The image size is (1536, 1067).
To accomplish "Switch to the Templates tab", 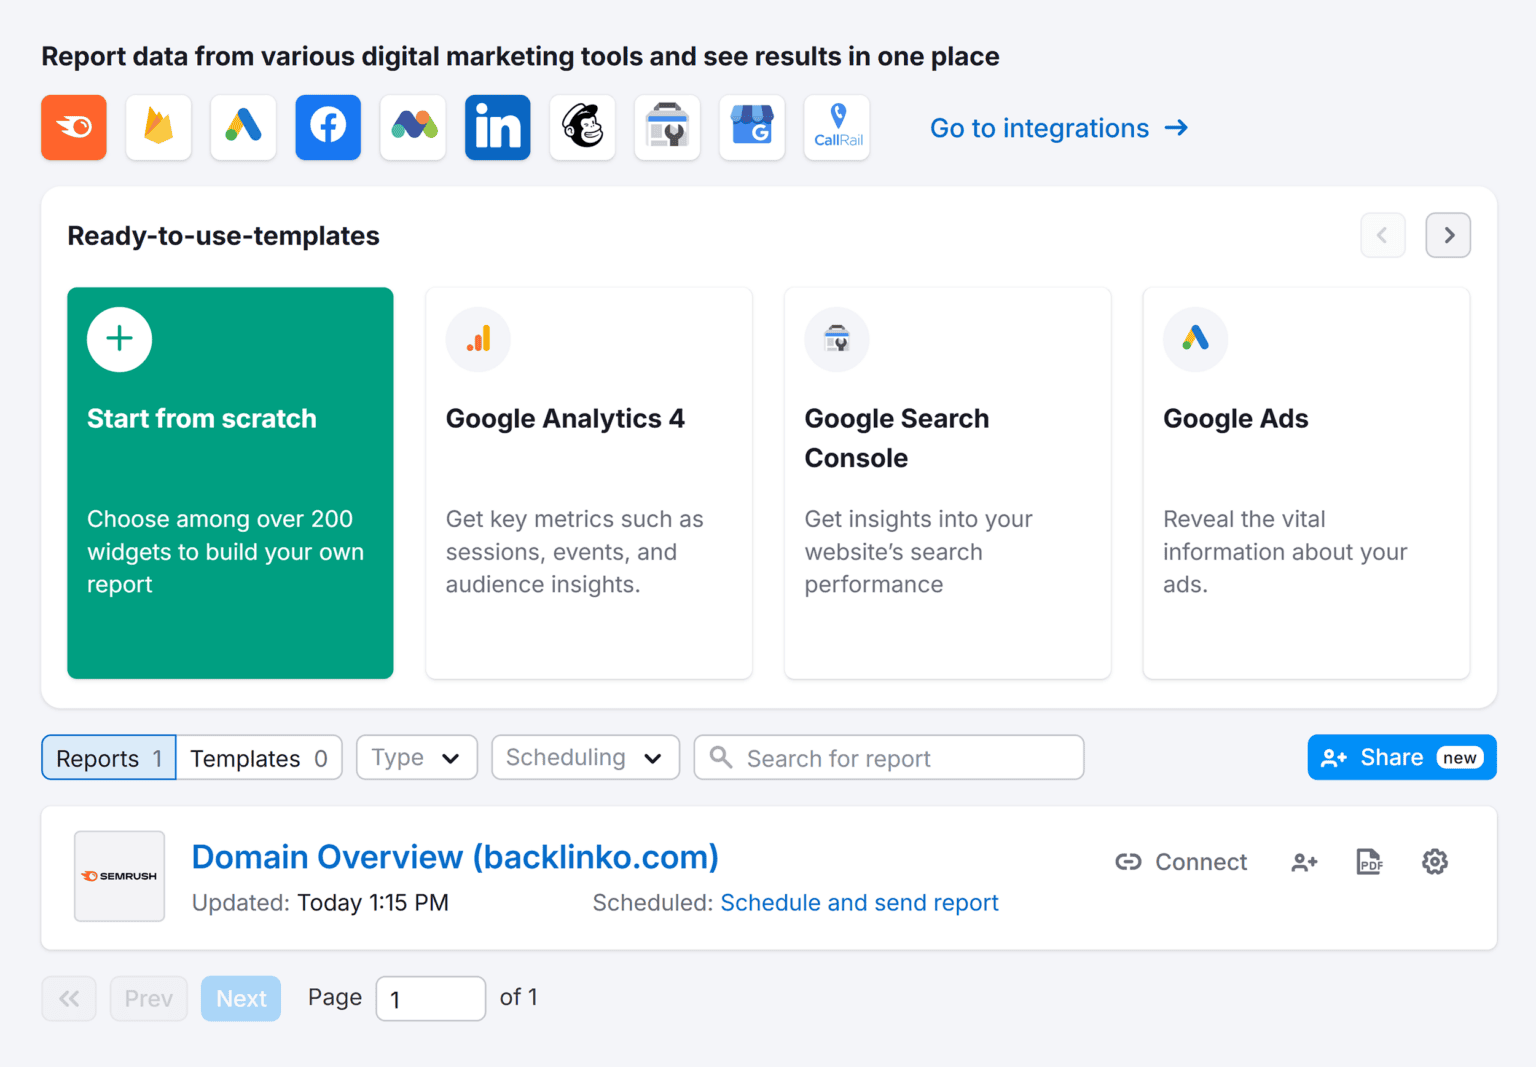I will pos(259,758).
